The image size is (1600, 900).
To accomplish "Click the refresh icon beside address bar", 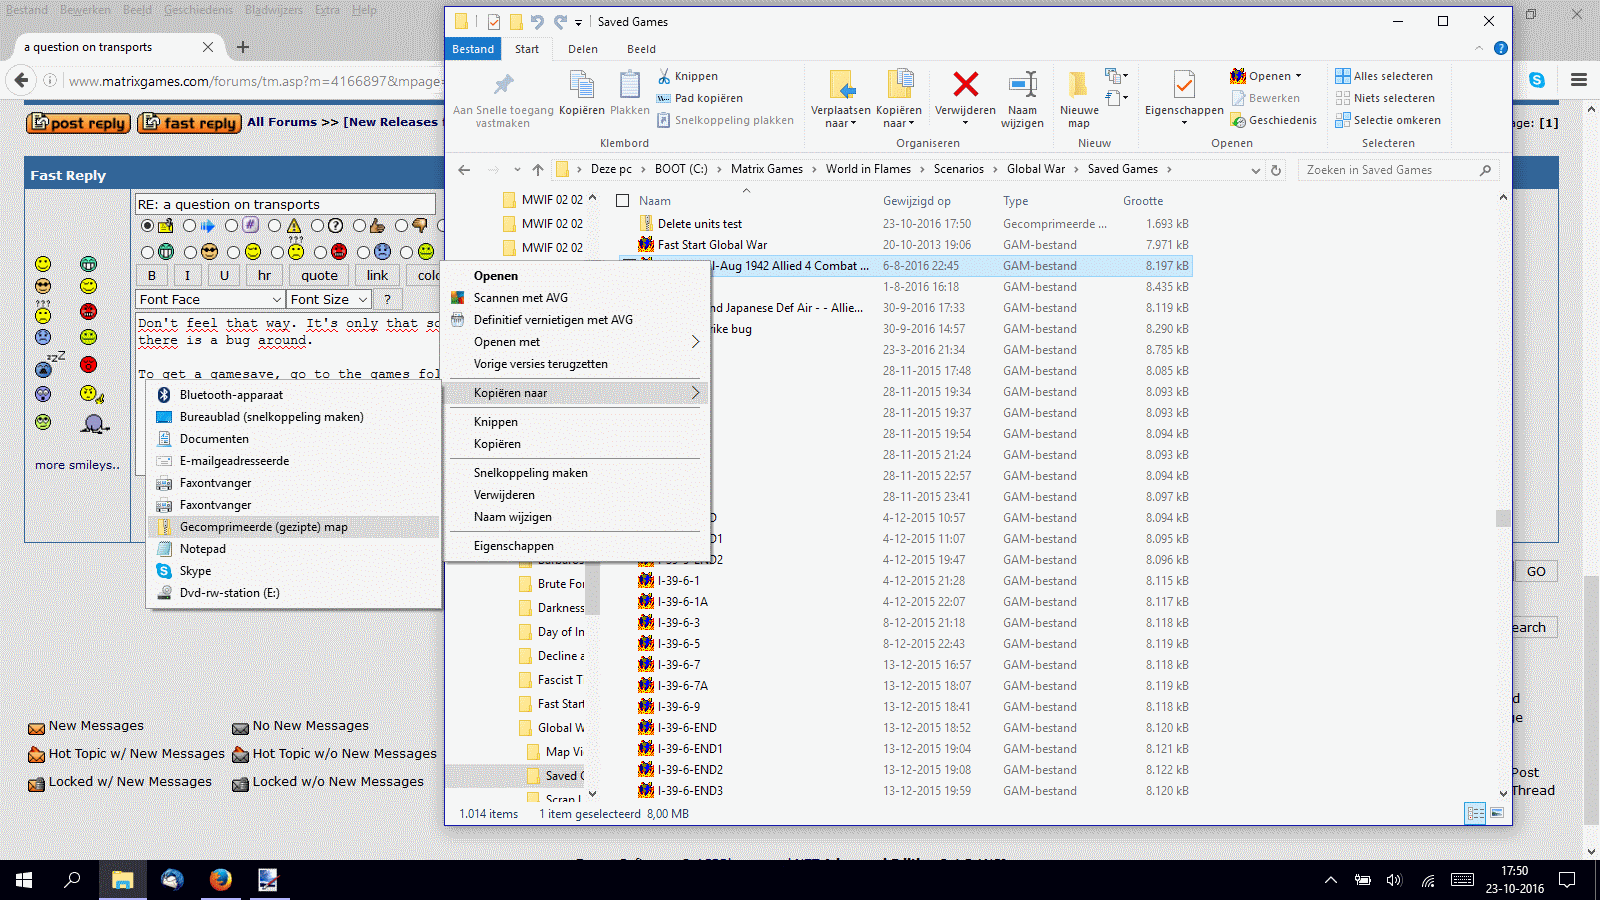I will tap(1276, 170).
